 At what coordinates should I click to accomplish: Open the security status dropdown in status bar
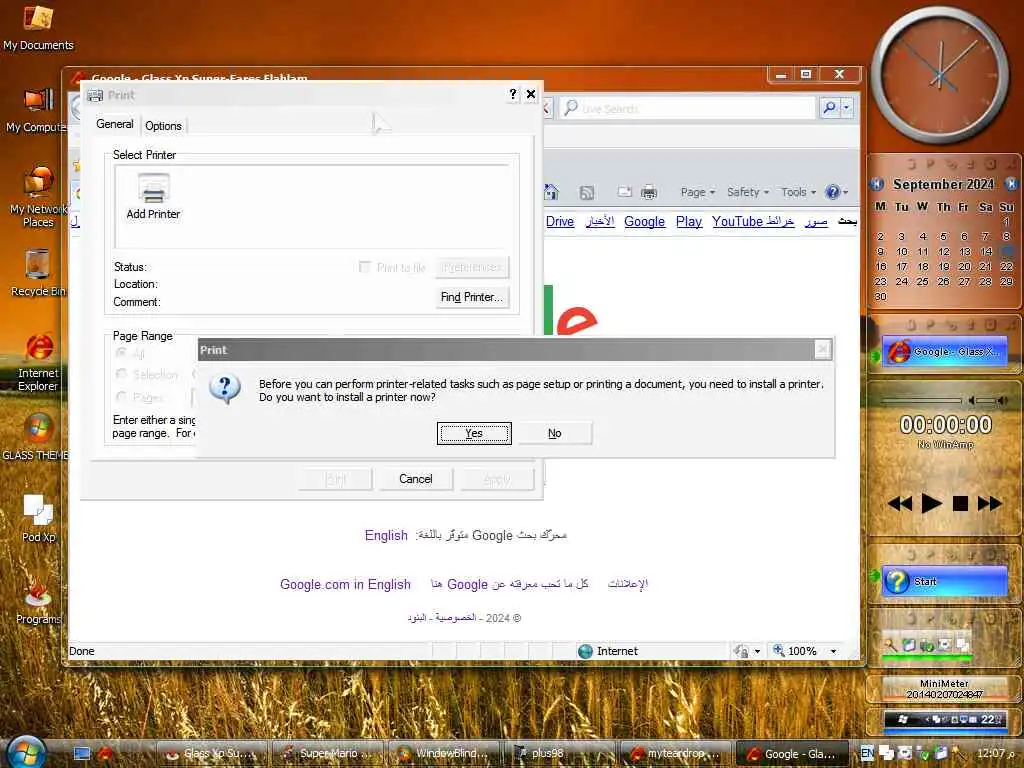pyautogui.click(x=758, y=651)
